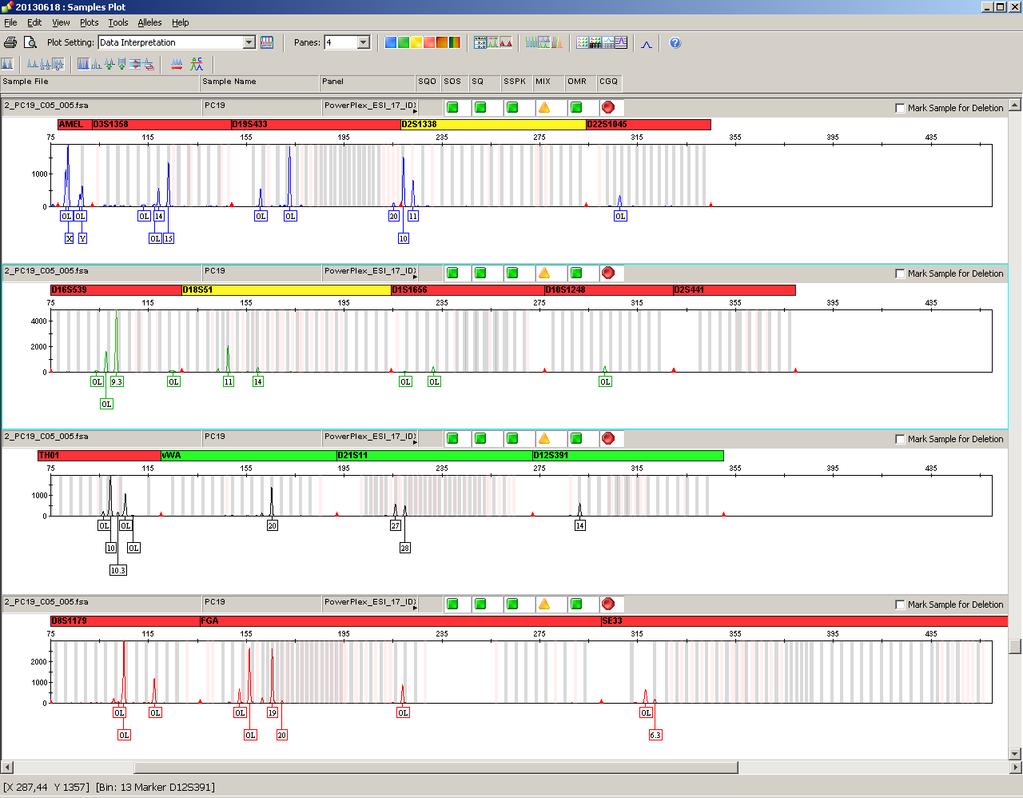Click the Print icon in the toolbar

click(10, 42)
